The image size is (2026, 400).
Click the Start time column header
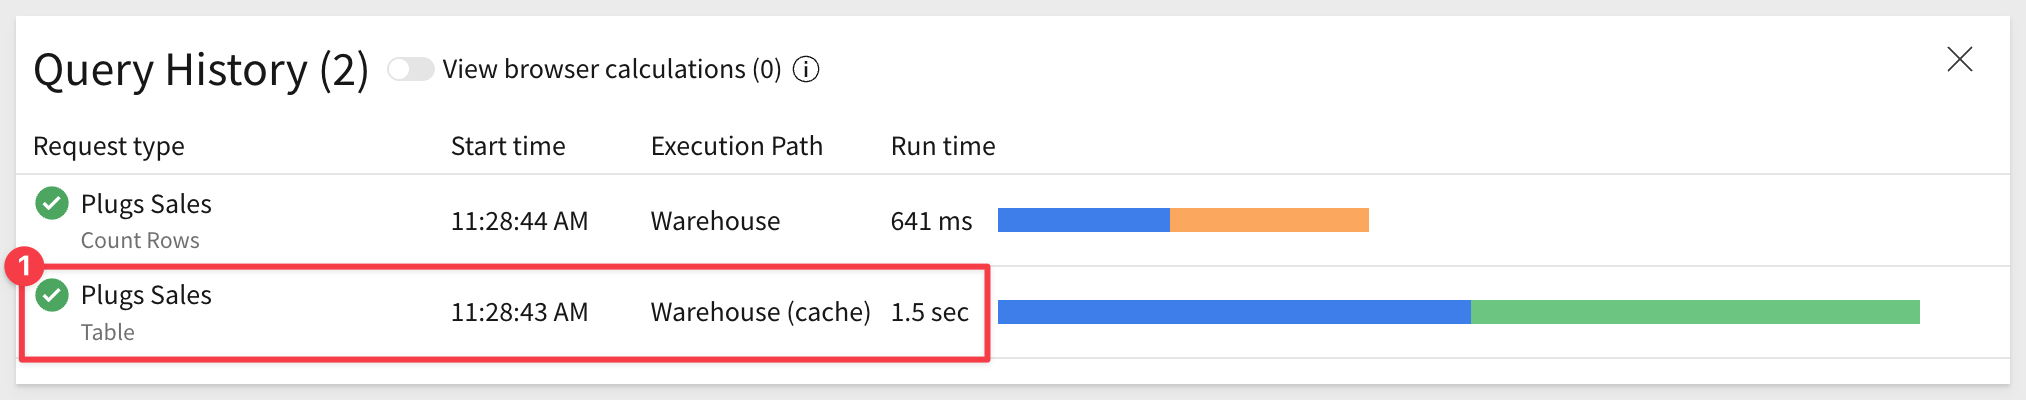coord(508,146)
